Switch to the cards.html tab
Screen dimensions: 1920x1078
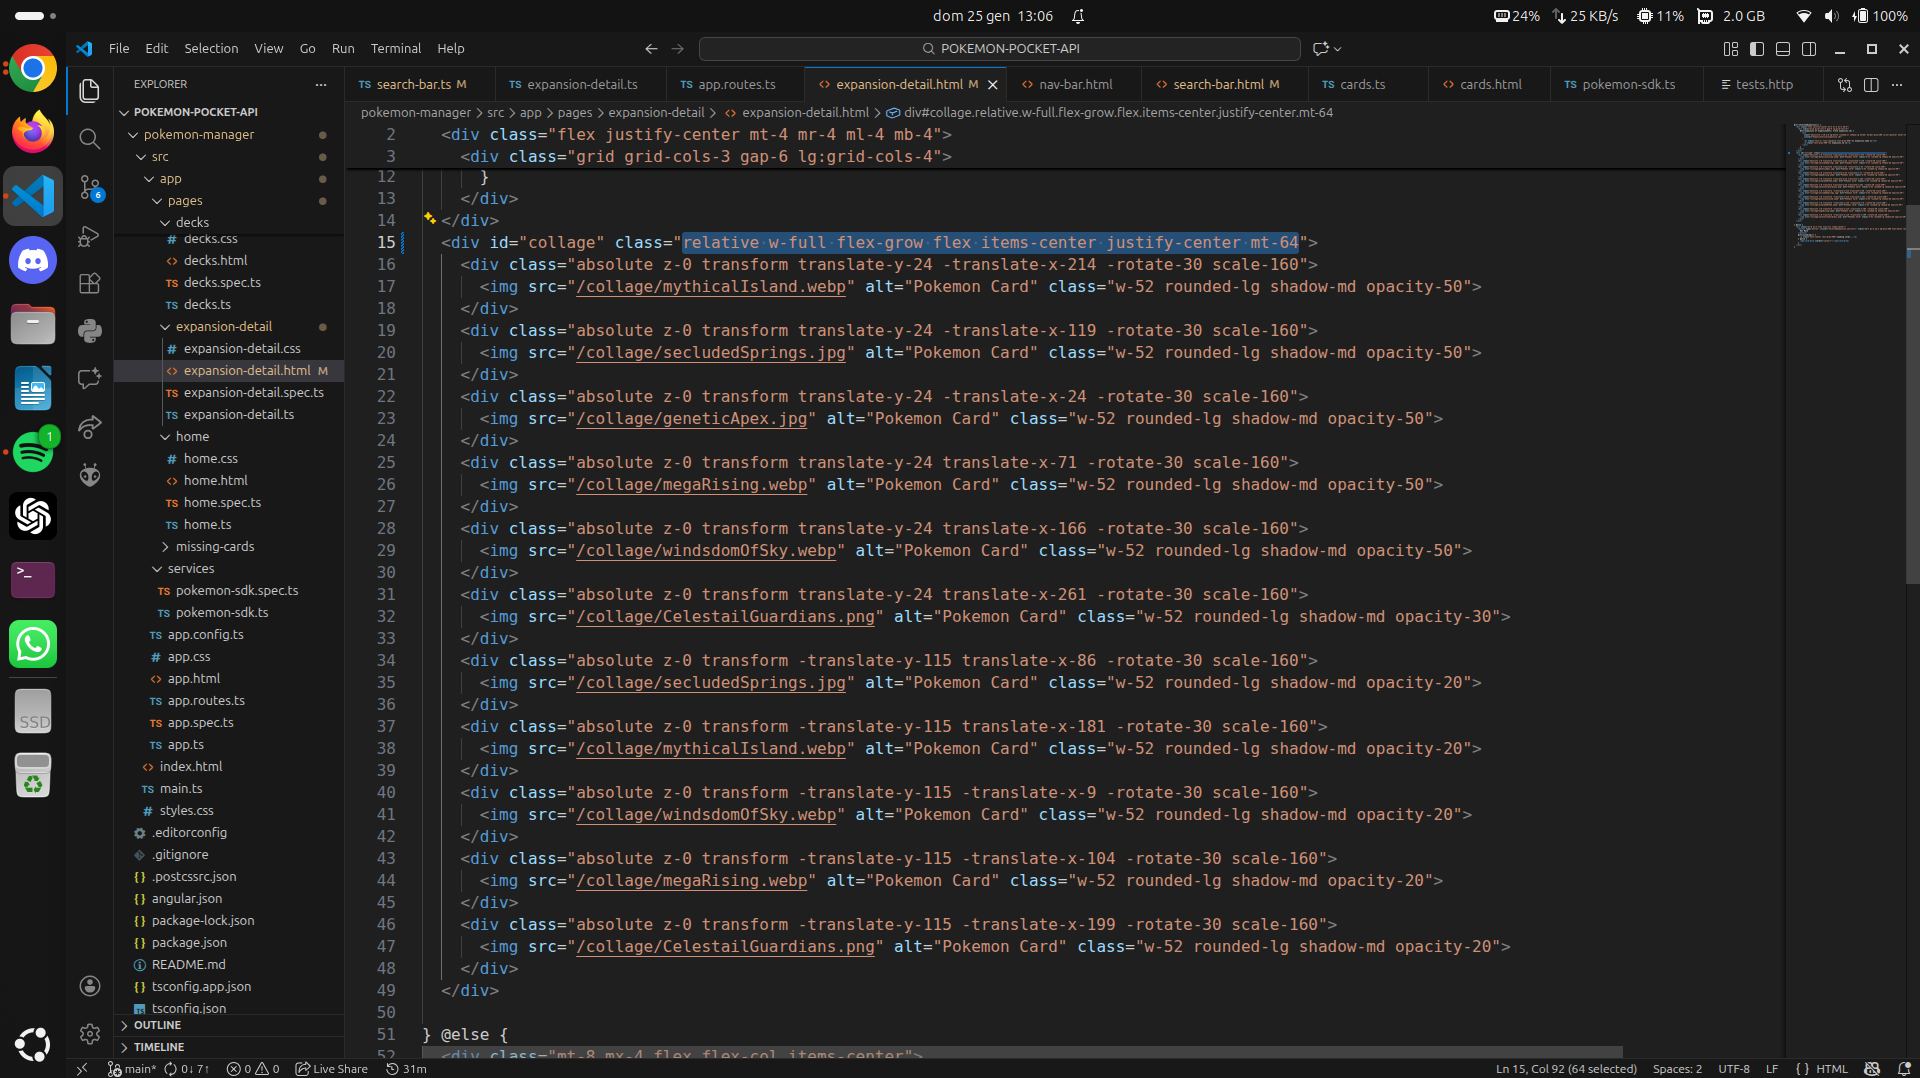click(x=1489, y=85)
